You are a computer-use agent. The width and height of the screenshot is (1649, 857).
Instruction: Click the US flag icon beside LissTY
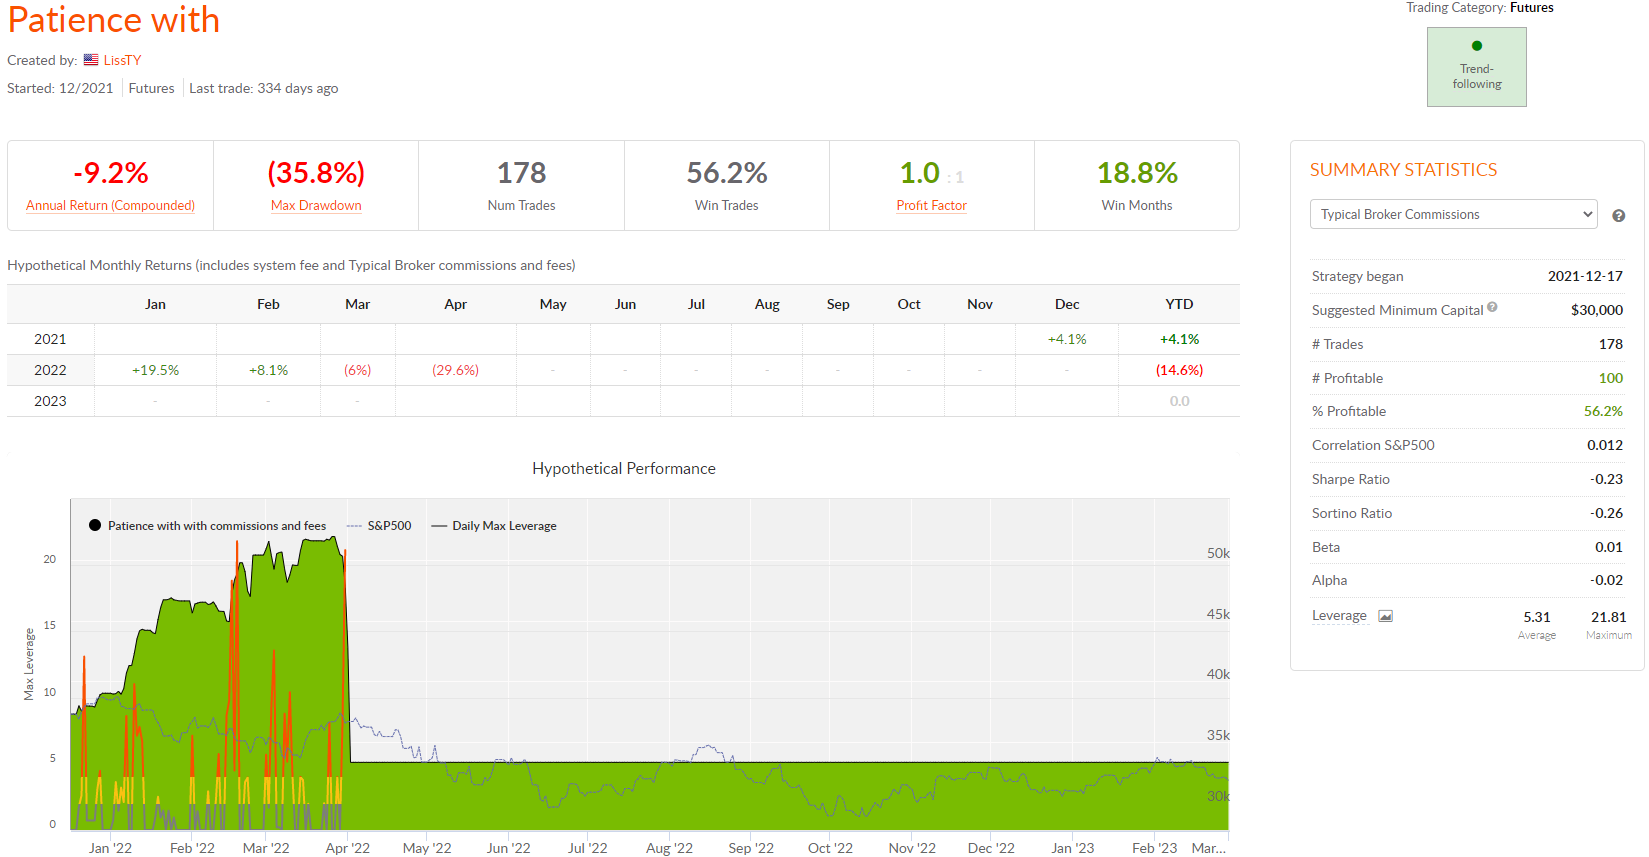(x=91, y=60)
